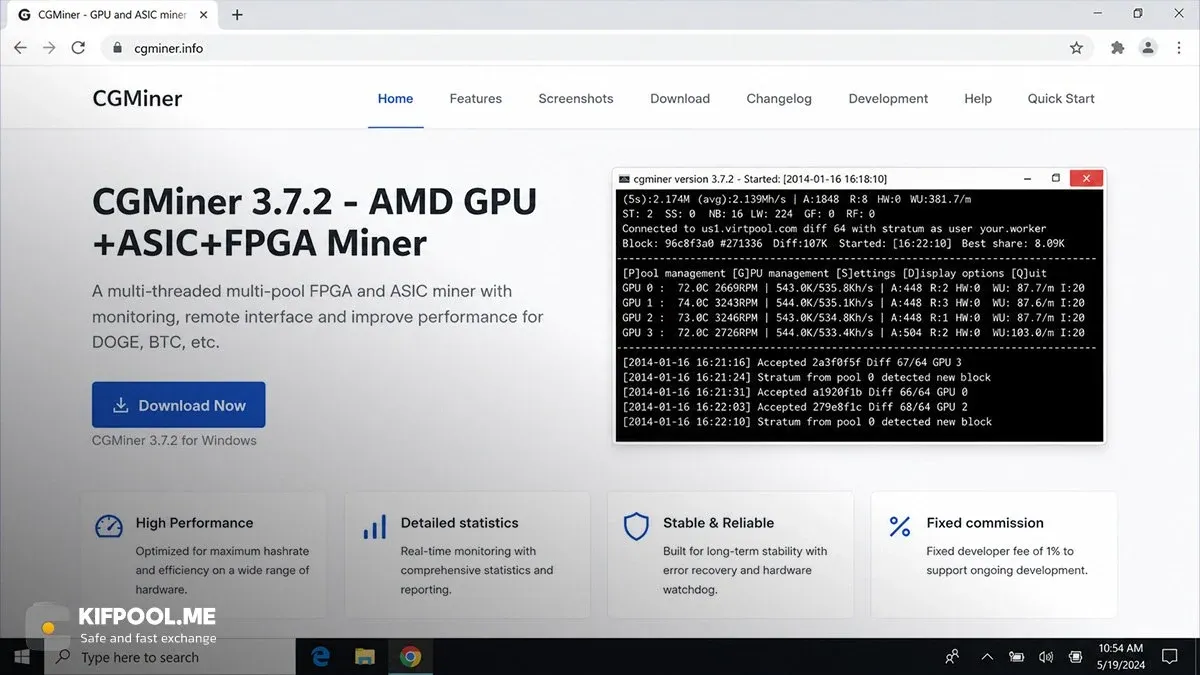1200x675 pixels.
Task: Click the GPU 0 stats row in terminal
Action: 853,288
